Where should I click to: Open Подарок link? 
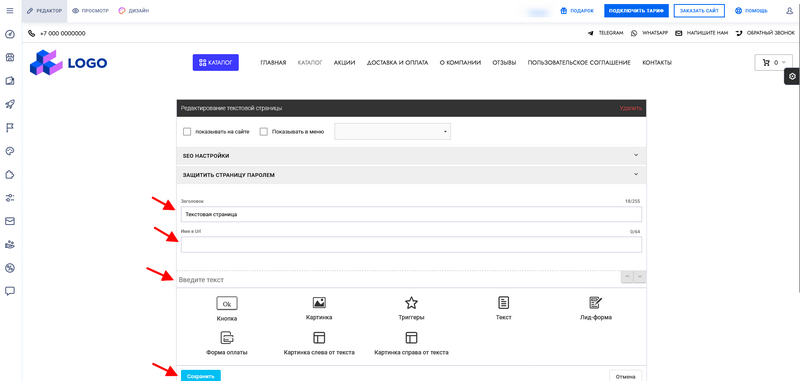(x=577, y=11)
